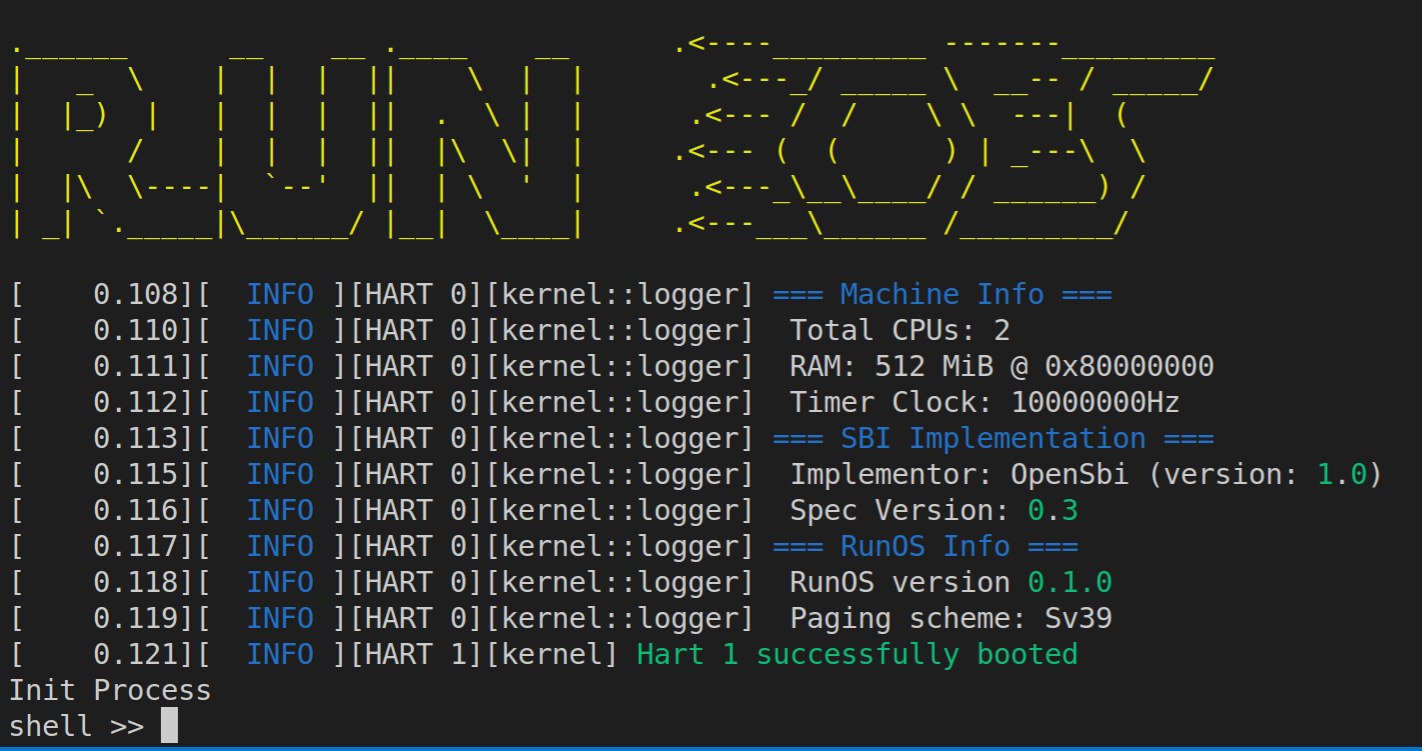Screen dimensions: 1422x751
Task: Click the timestamp '0.117'
Action: point(135,546)
